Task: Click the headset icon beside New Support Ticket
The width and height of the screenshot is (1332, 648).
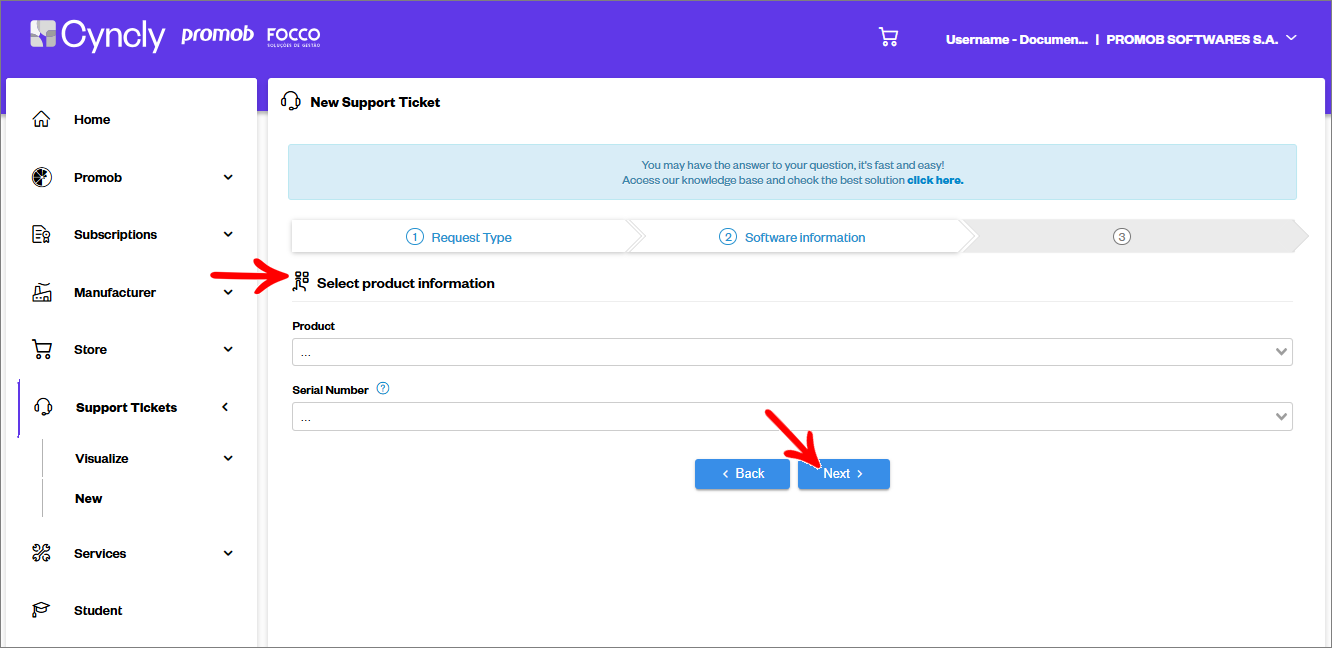Action: (291, 101)
